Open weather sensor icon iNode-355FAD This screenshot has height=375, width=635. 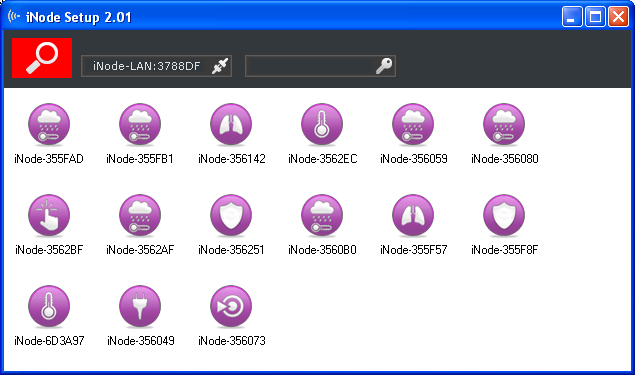coord(49,124)
